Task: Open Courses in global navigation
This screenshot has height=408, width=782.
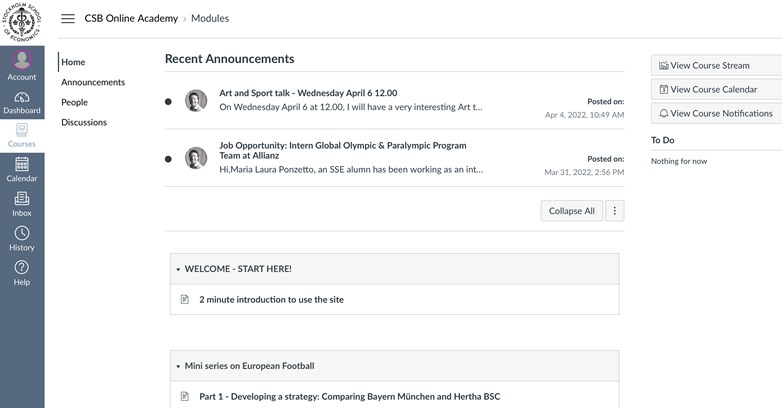Action: point(21,133)
